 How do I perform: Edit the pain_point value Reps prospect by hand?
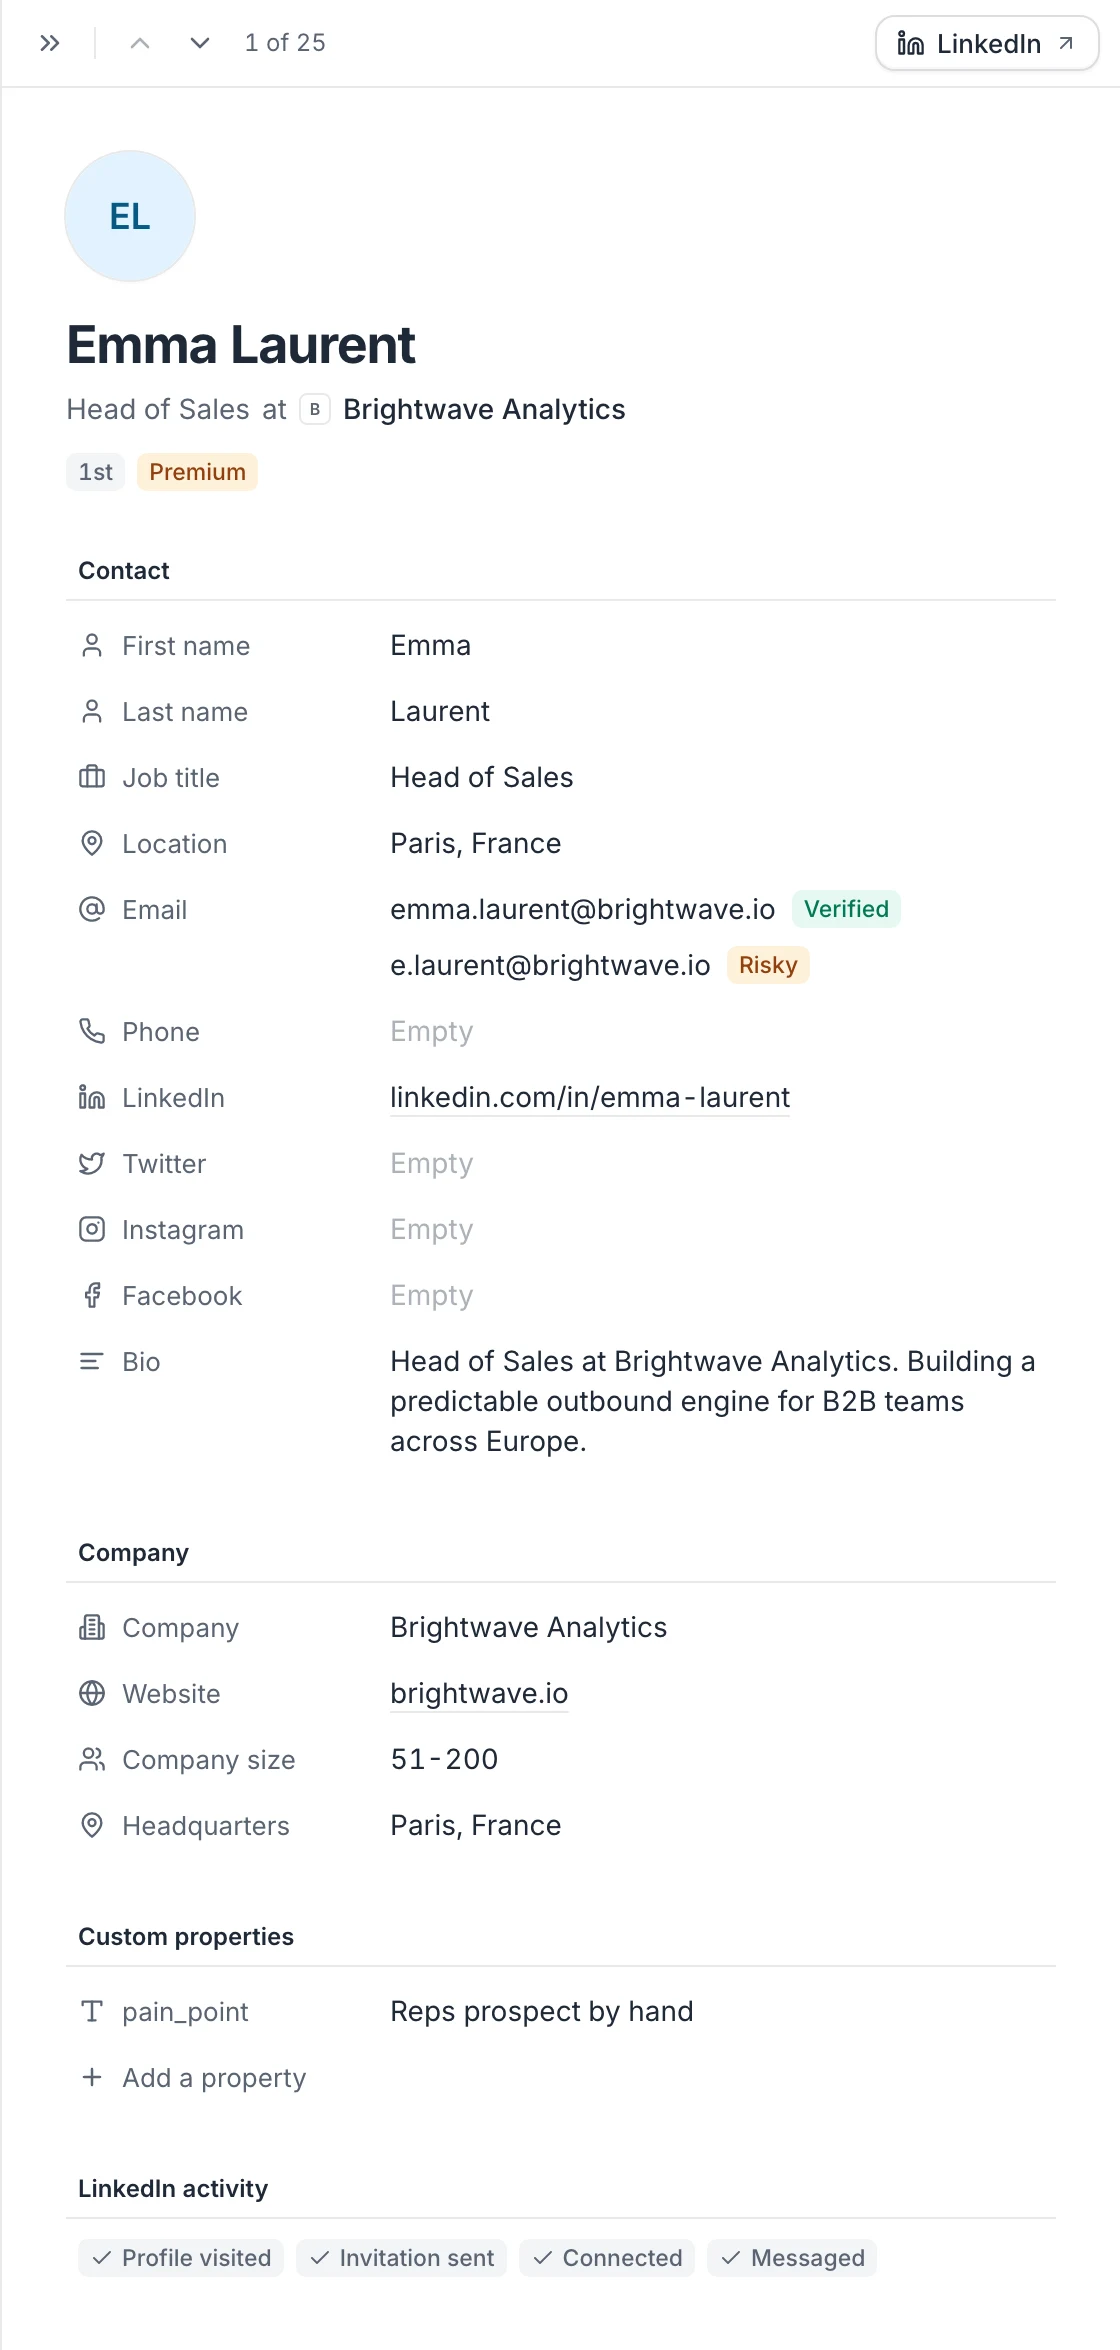pos(542,2012)
